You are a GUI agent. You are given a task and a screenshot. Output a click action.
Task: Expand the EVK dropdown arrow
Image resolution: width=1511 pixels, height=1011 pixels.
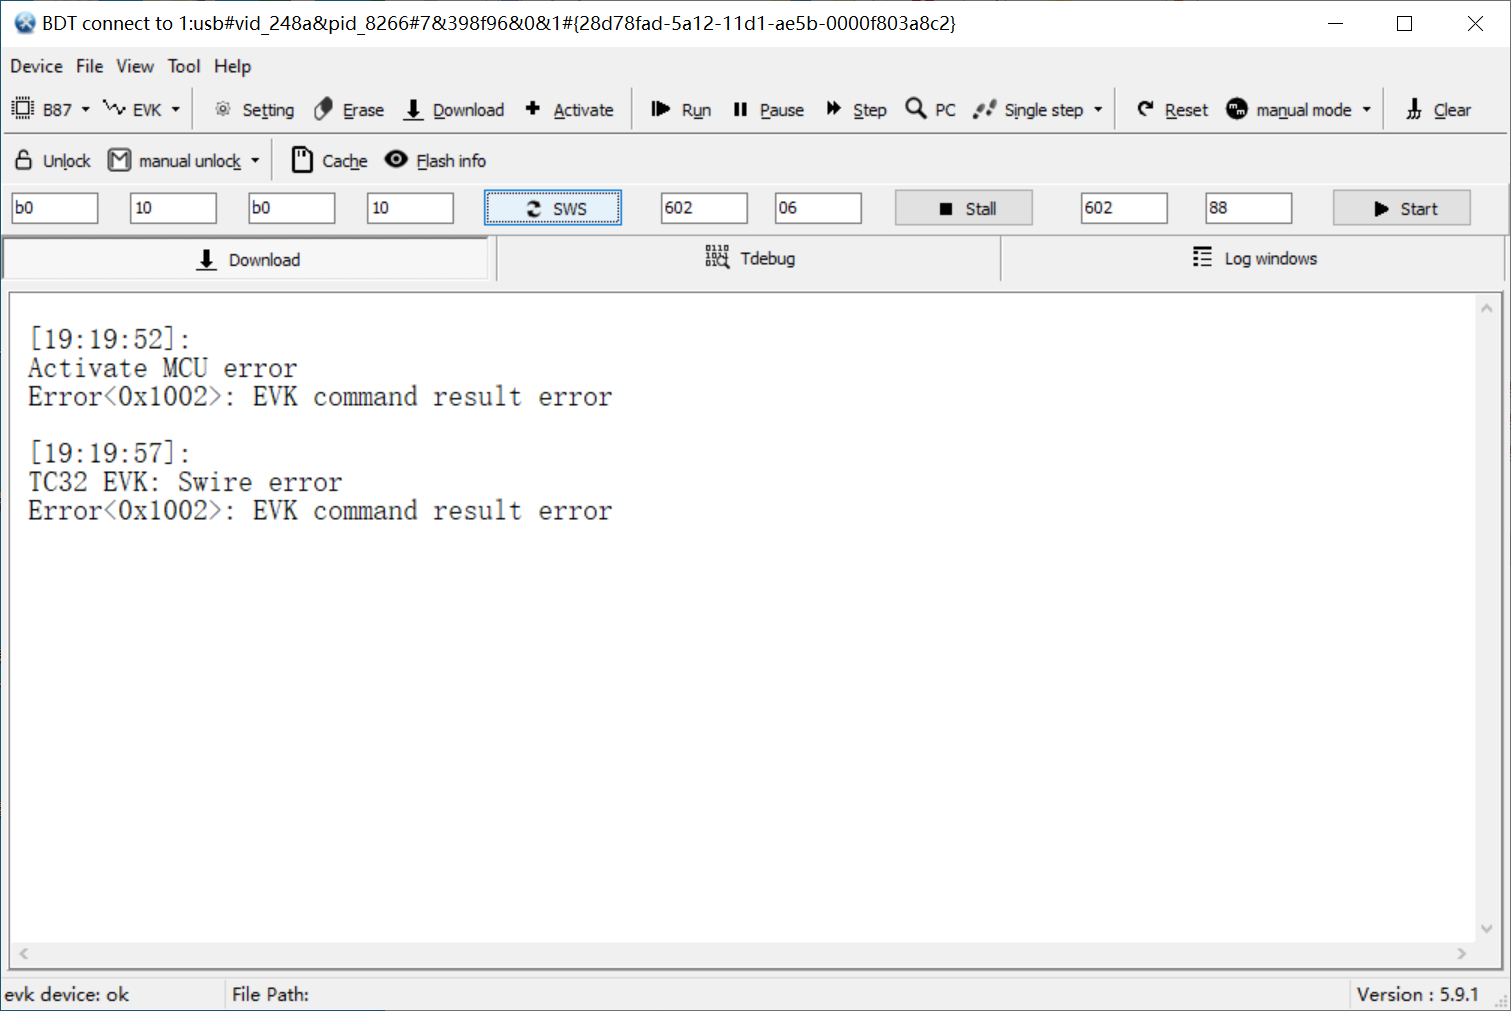pyautogui.click(x=175, y=109)
